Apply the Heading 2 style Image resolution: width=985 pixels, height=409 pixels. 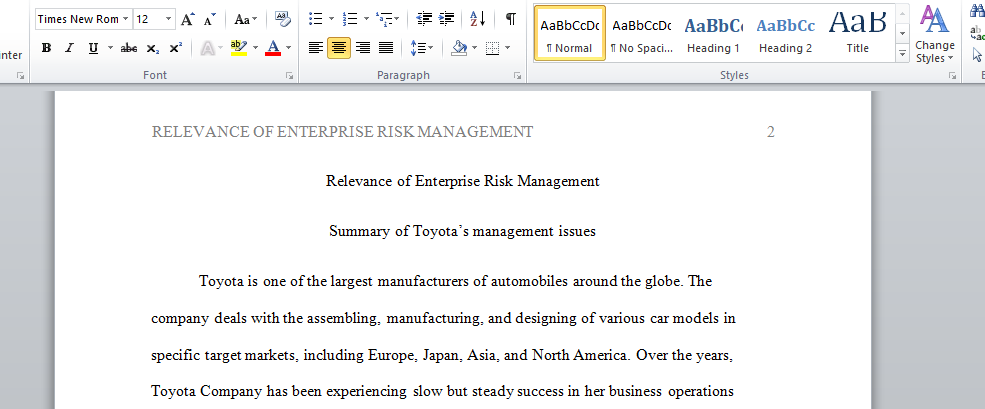click(785, 33)
